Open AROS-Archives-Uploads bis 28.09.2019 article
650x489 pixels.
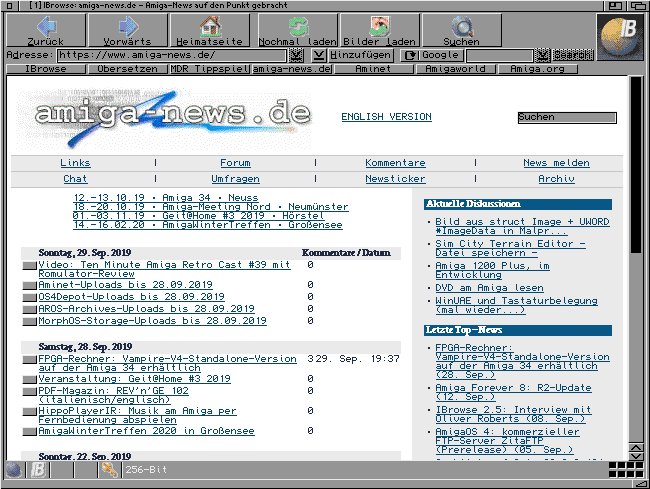(146, 309)
